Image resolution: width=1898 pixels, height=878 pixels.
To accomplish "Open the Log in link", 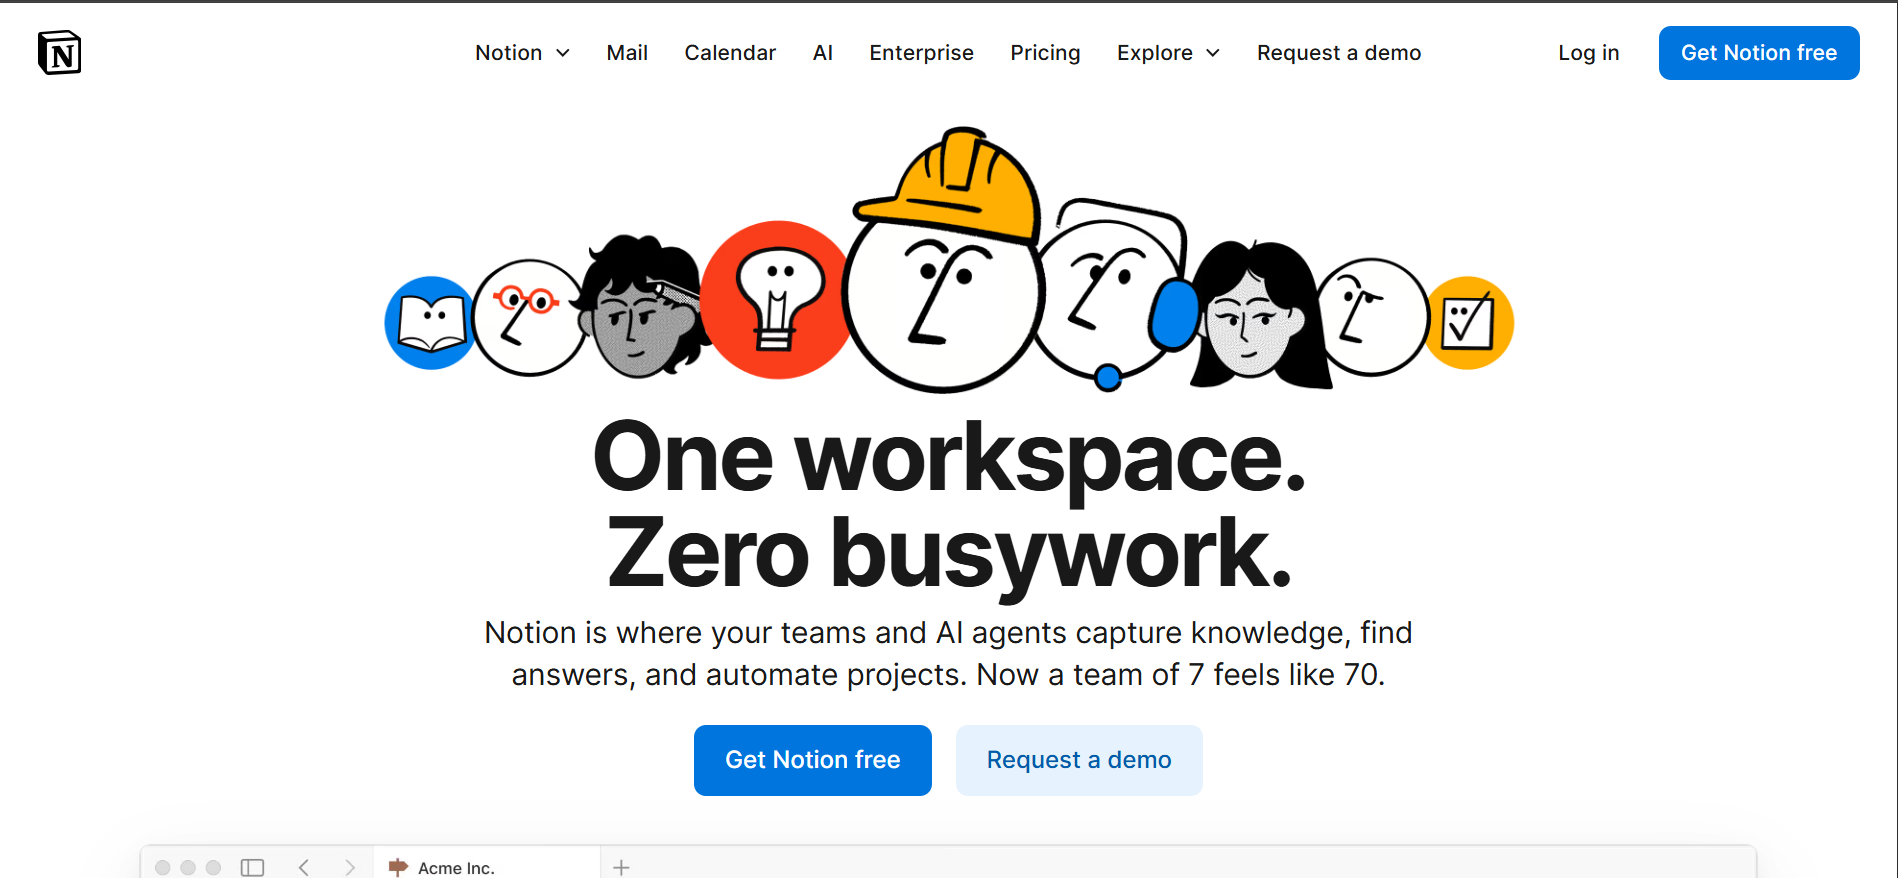I will (x=1588, y=53).
